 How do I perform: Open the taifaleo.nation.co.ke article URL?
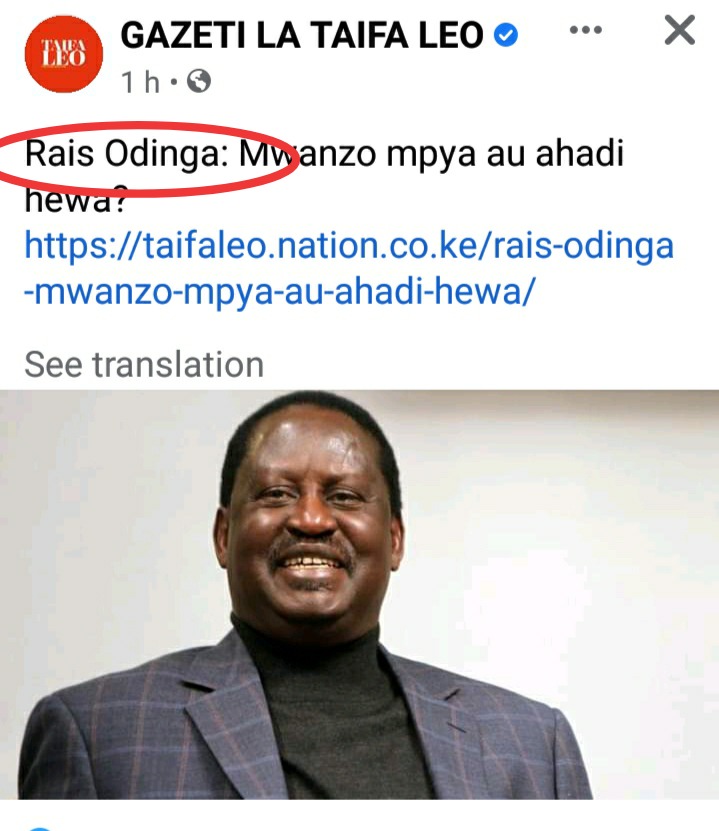tap(349, 246)
